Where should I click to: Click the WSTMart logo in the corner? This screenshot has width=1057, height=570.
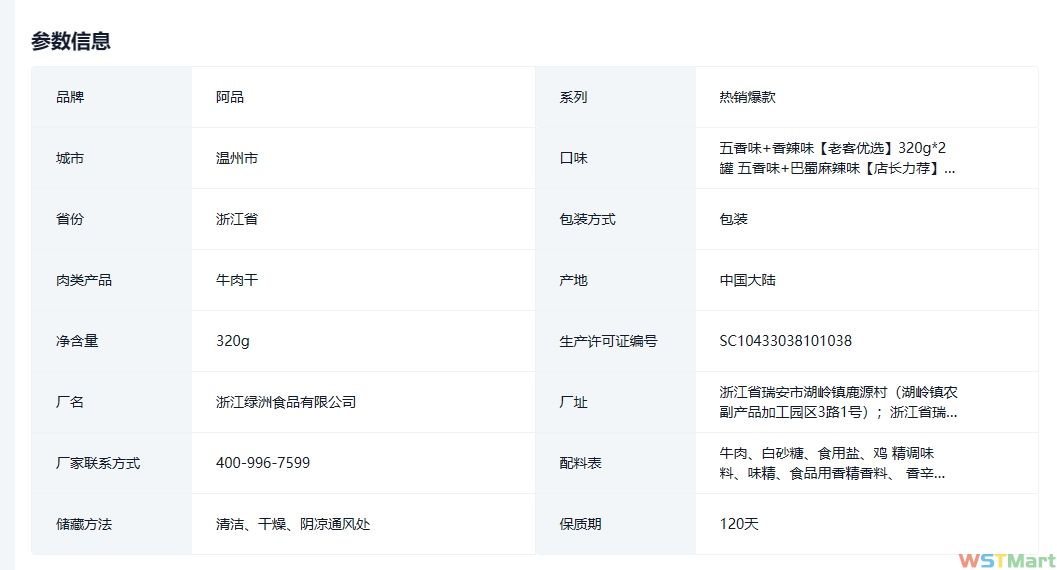tap(1005, 560)
